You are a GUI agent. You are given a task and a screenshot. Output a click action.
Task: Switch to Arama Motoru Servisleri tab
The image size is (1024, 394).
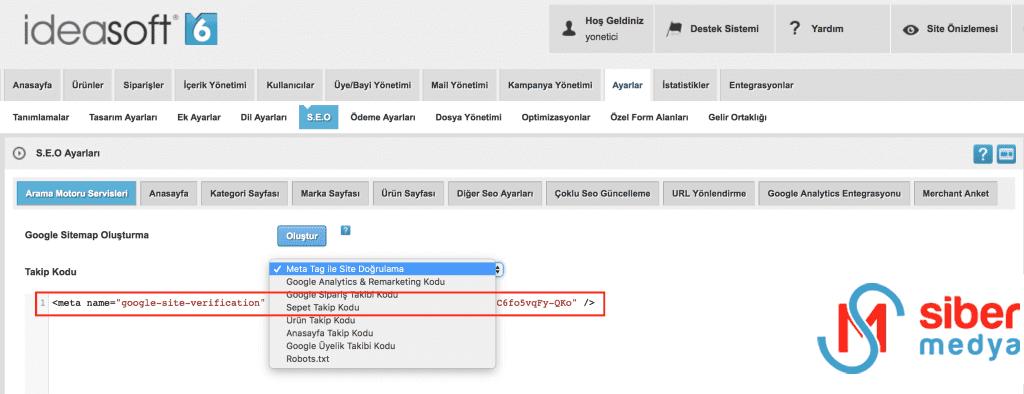pyautogui.click(x=76, y=194)
